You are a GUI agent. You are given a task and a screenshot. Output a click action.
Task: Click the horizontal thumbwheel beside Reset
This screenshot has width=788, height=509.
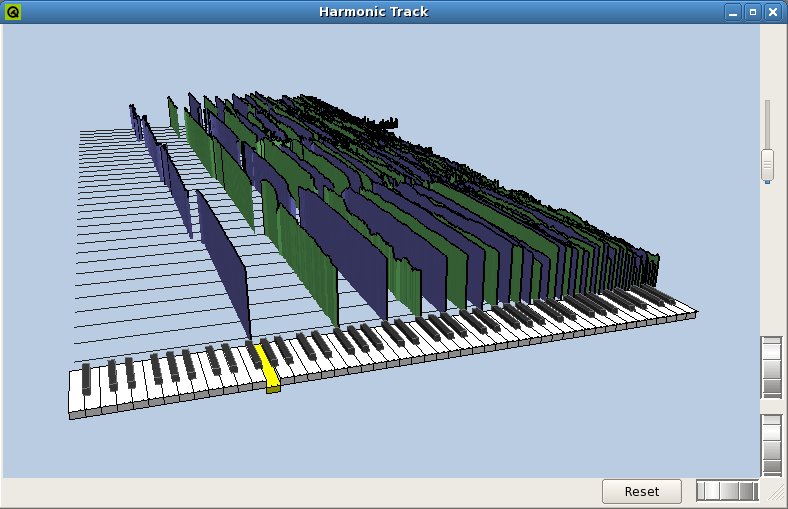[727, 491]
